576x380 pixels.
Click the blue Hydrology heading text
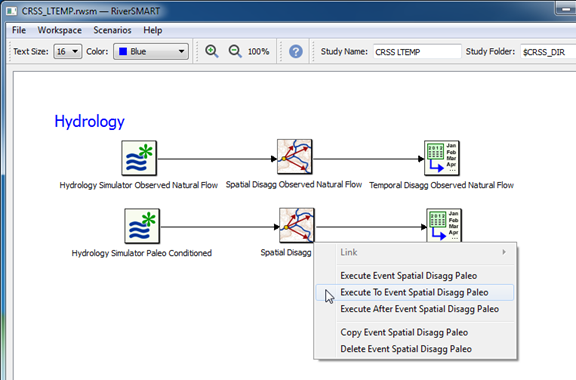coord(90,122)
